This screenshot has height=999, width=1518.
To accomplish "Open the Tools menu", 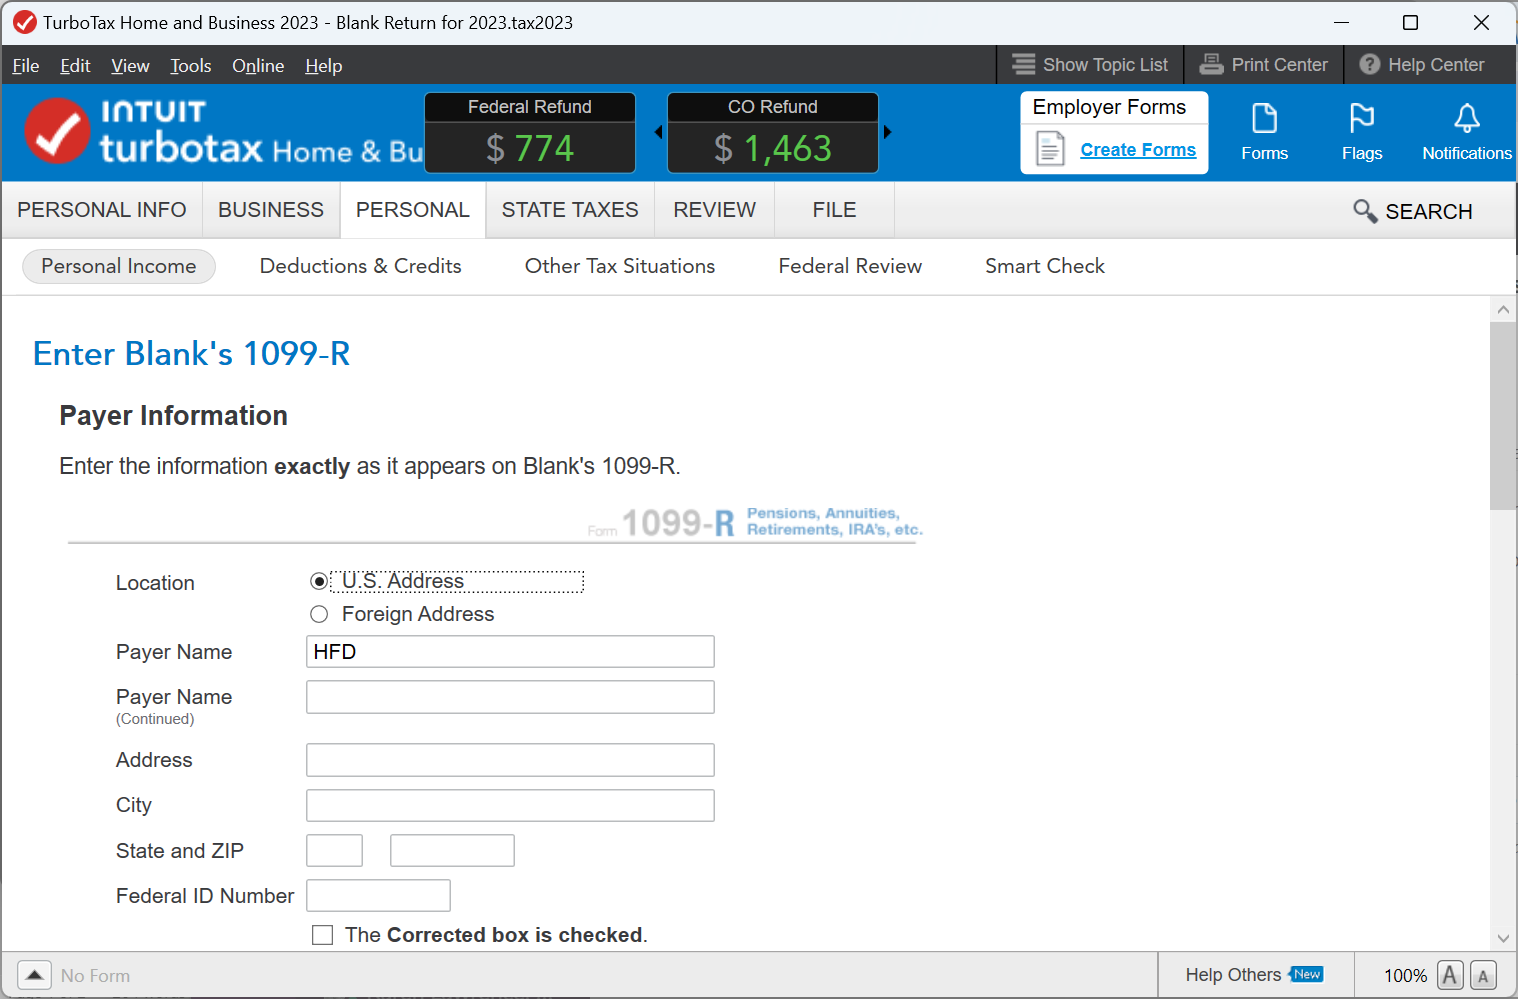I will tap(190, 66).
